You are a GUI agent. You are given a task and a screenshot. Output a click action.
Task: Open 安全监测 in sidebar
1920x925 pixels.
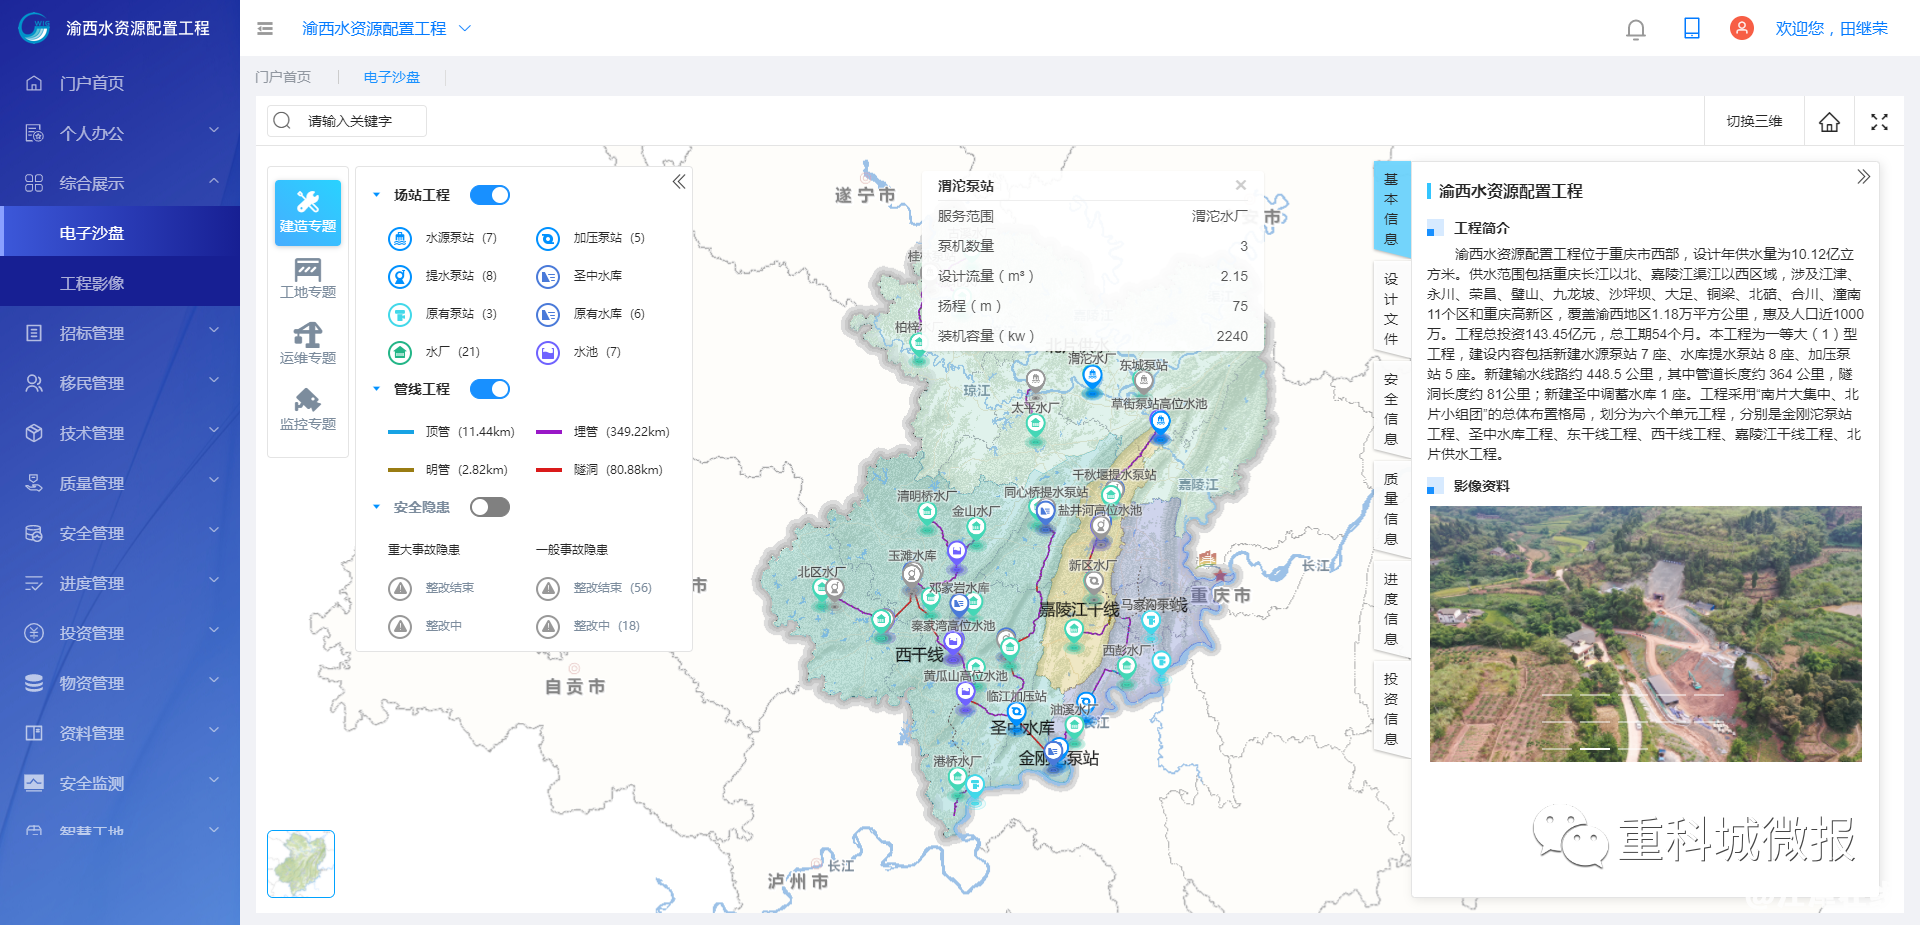point(120,783)
